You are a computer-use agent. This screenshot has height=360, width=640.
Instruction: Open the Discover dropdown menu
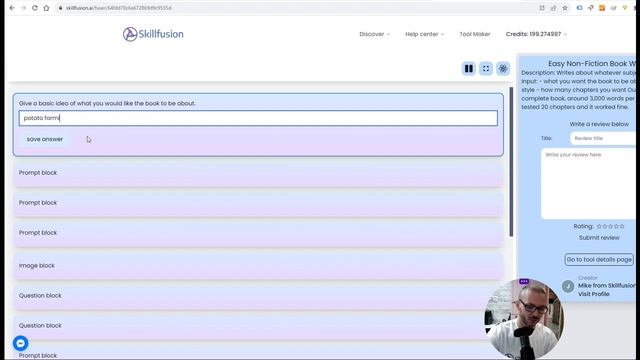point(374,34)
